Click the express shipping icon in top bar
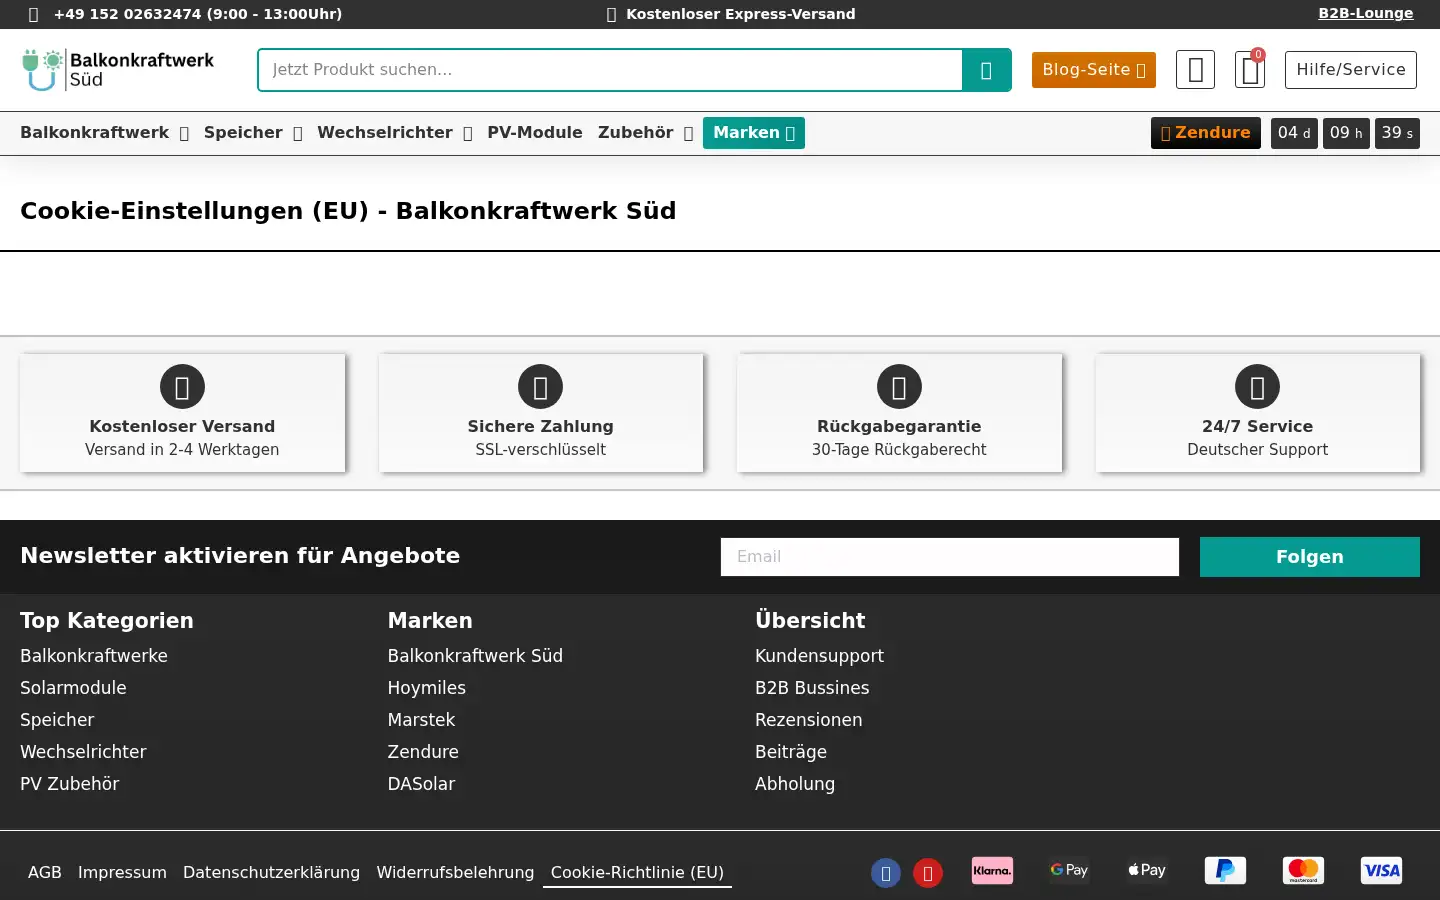1440x900 pixels. coord(611,14)
